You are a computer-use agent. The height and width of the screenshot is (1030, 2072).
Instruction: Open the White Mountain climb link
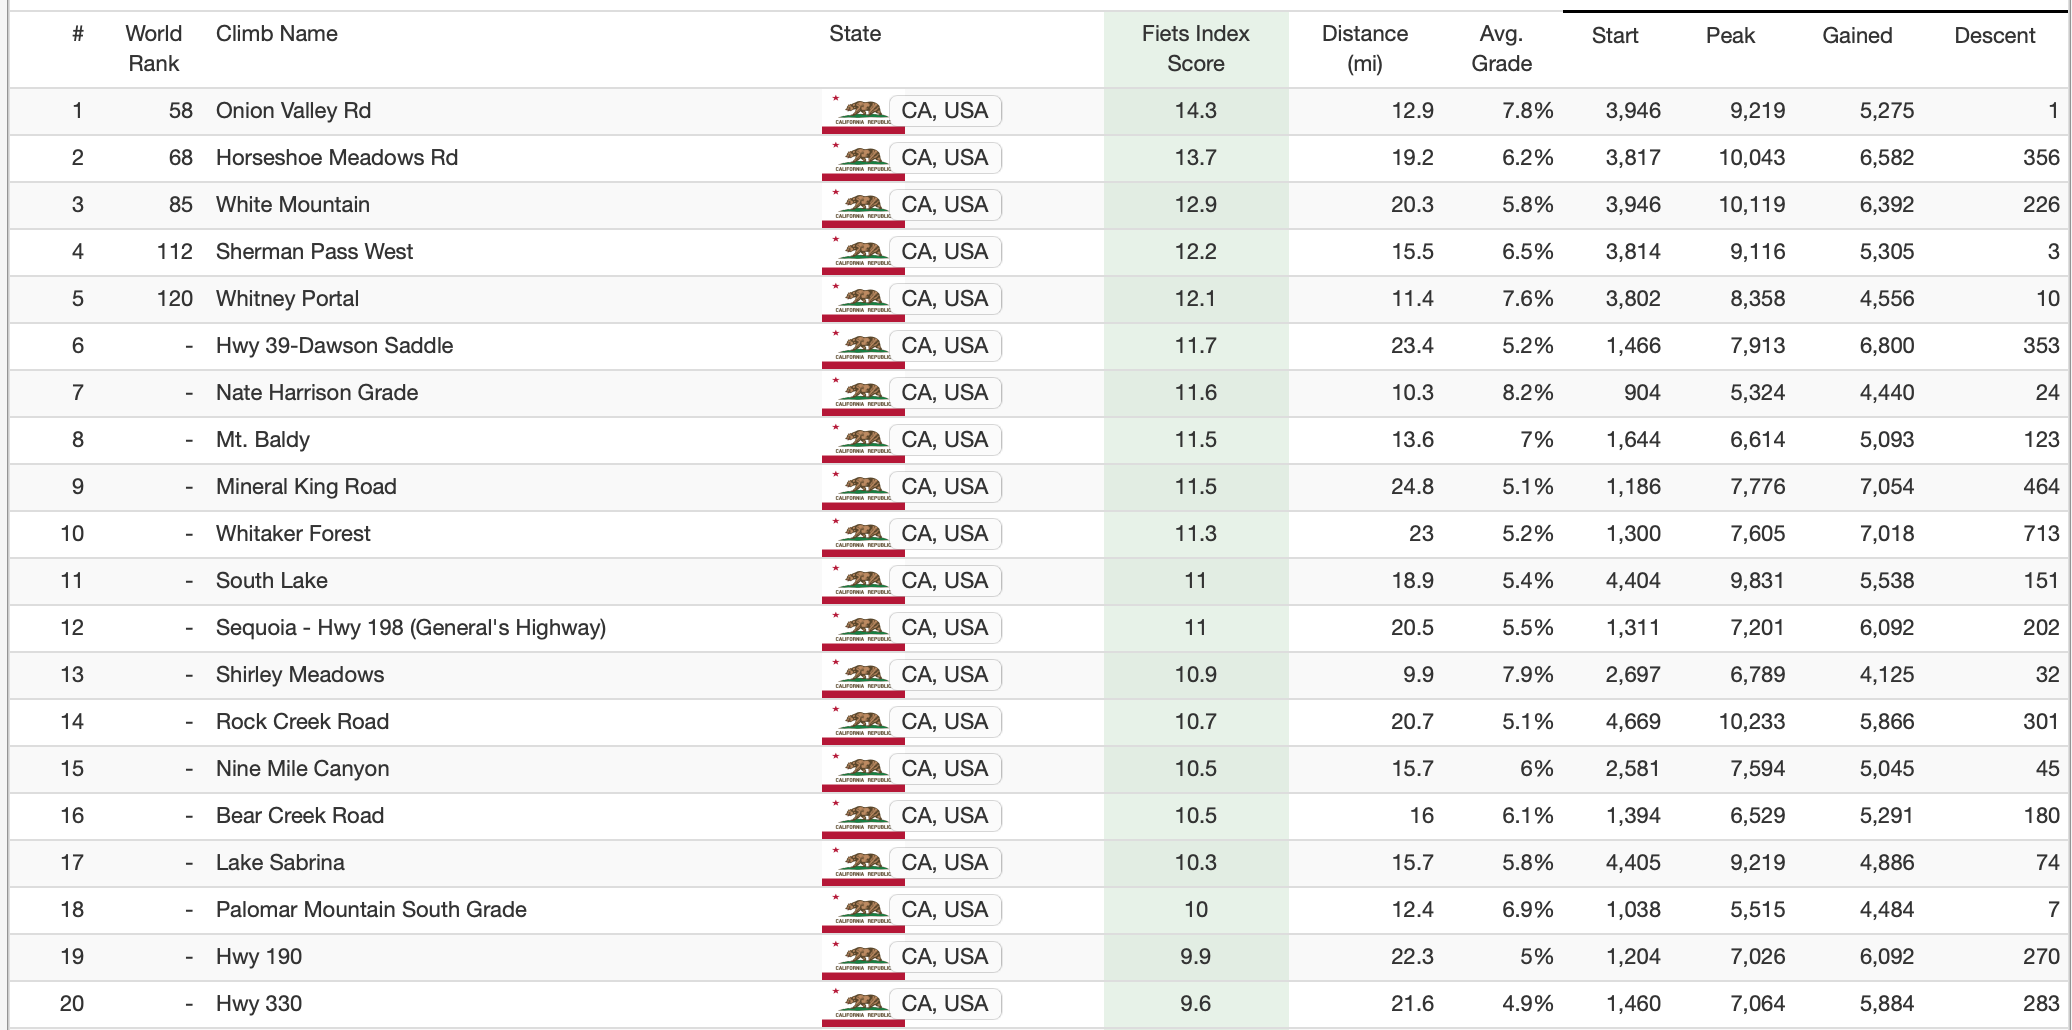coord(293,205)
